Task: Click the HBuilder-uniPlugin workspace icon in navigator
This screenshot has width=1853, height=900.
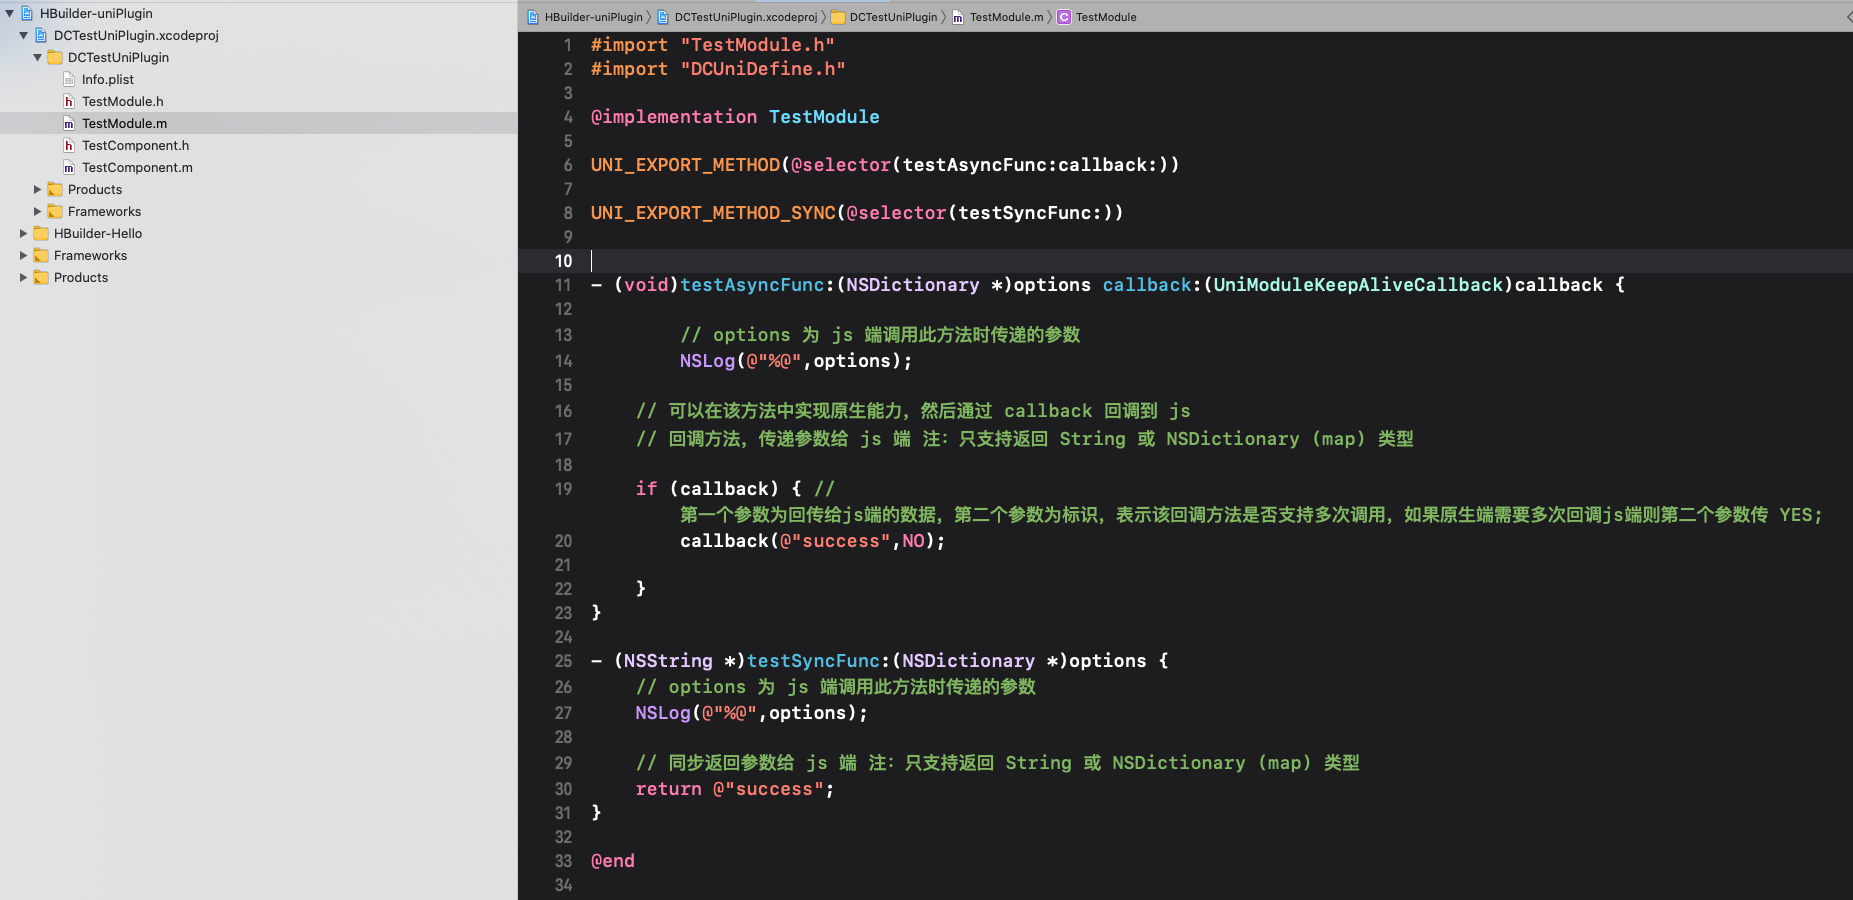Action: point(27,13)
